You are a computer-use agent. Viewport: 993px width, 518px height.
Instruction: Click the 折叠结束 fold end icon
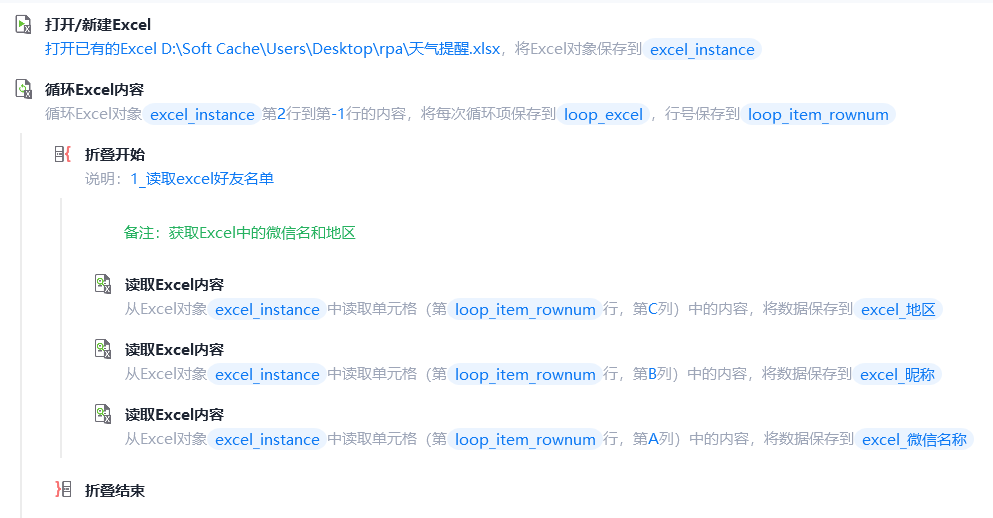[x=63, y=489]
